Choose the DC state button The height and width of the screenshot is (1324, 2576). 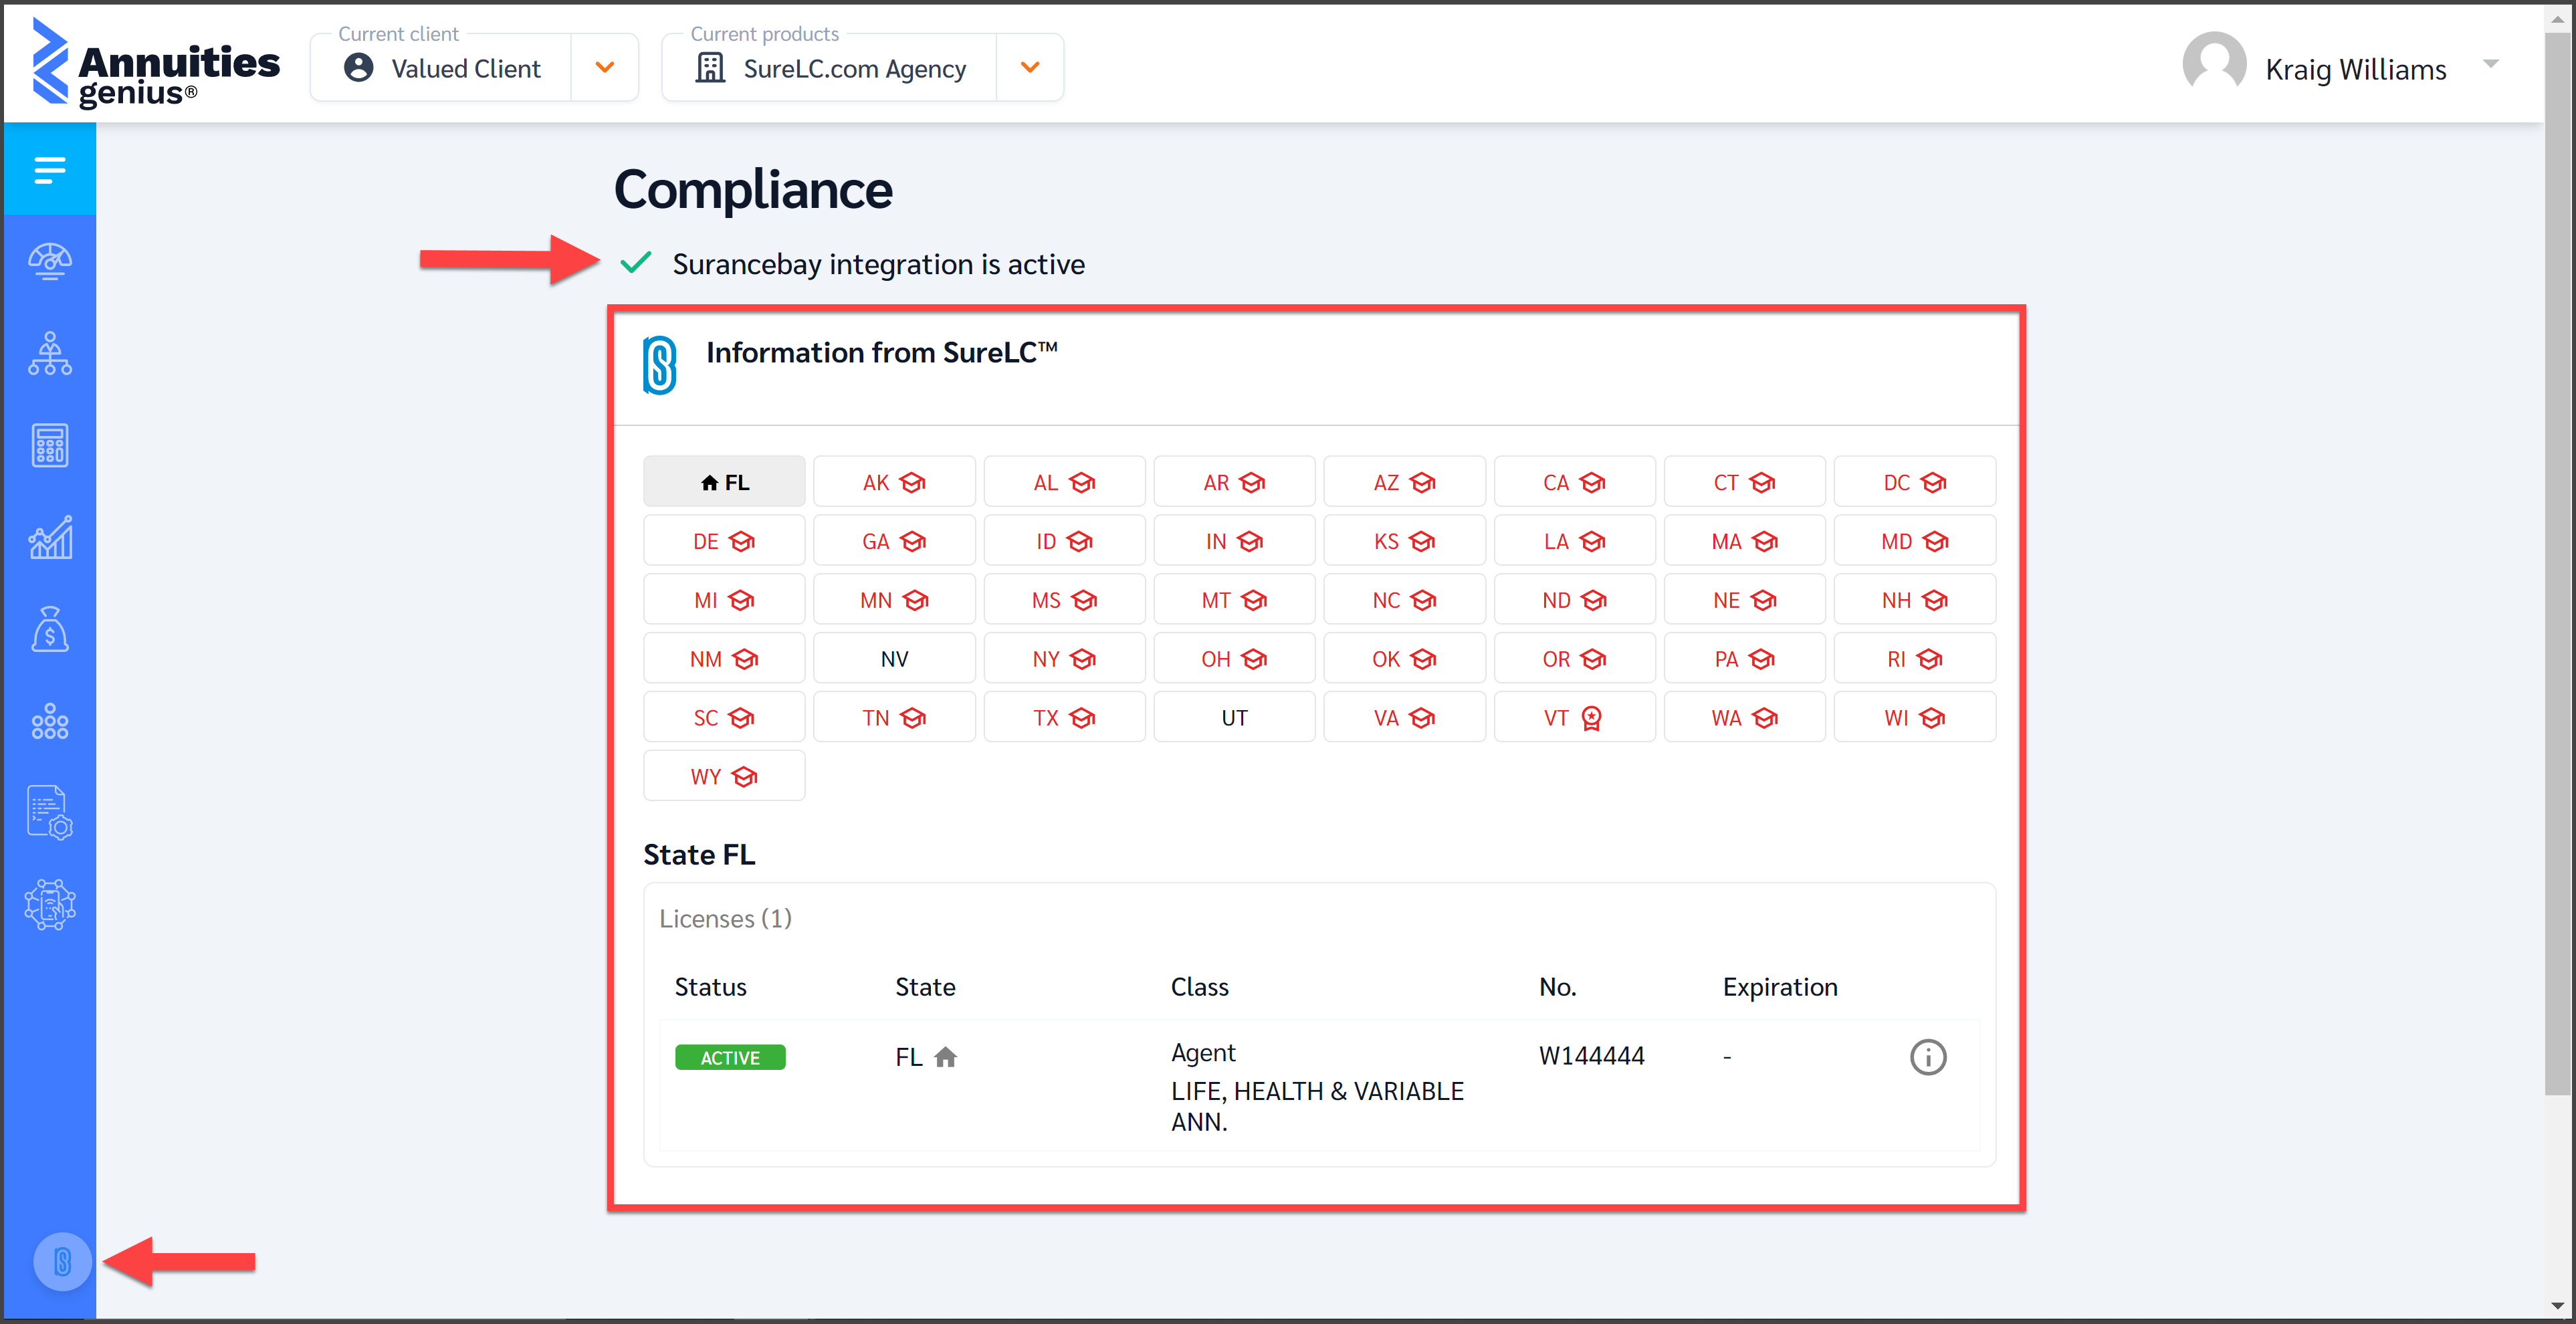click(1914, 482)
